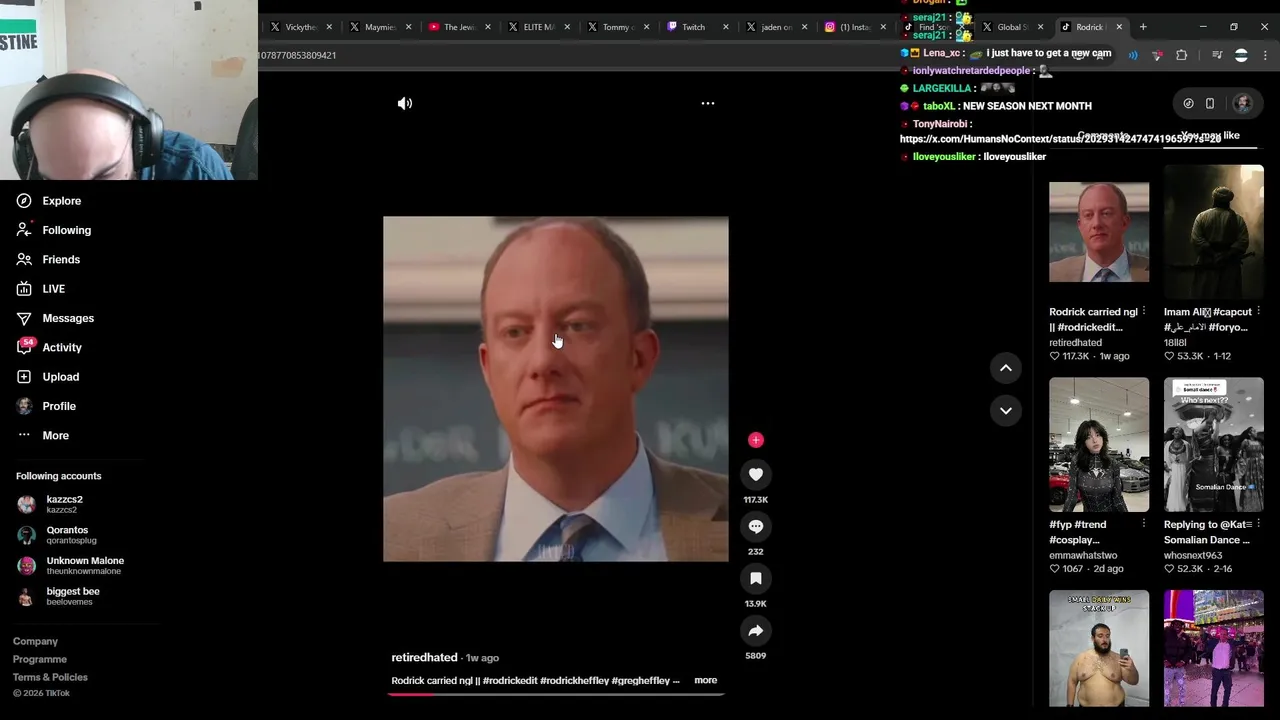Open comments via speech bubble icon
Screen dimensions: 1280x720
[x=756, y=526]
